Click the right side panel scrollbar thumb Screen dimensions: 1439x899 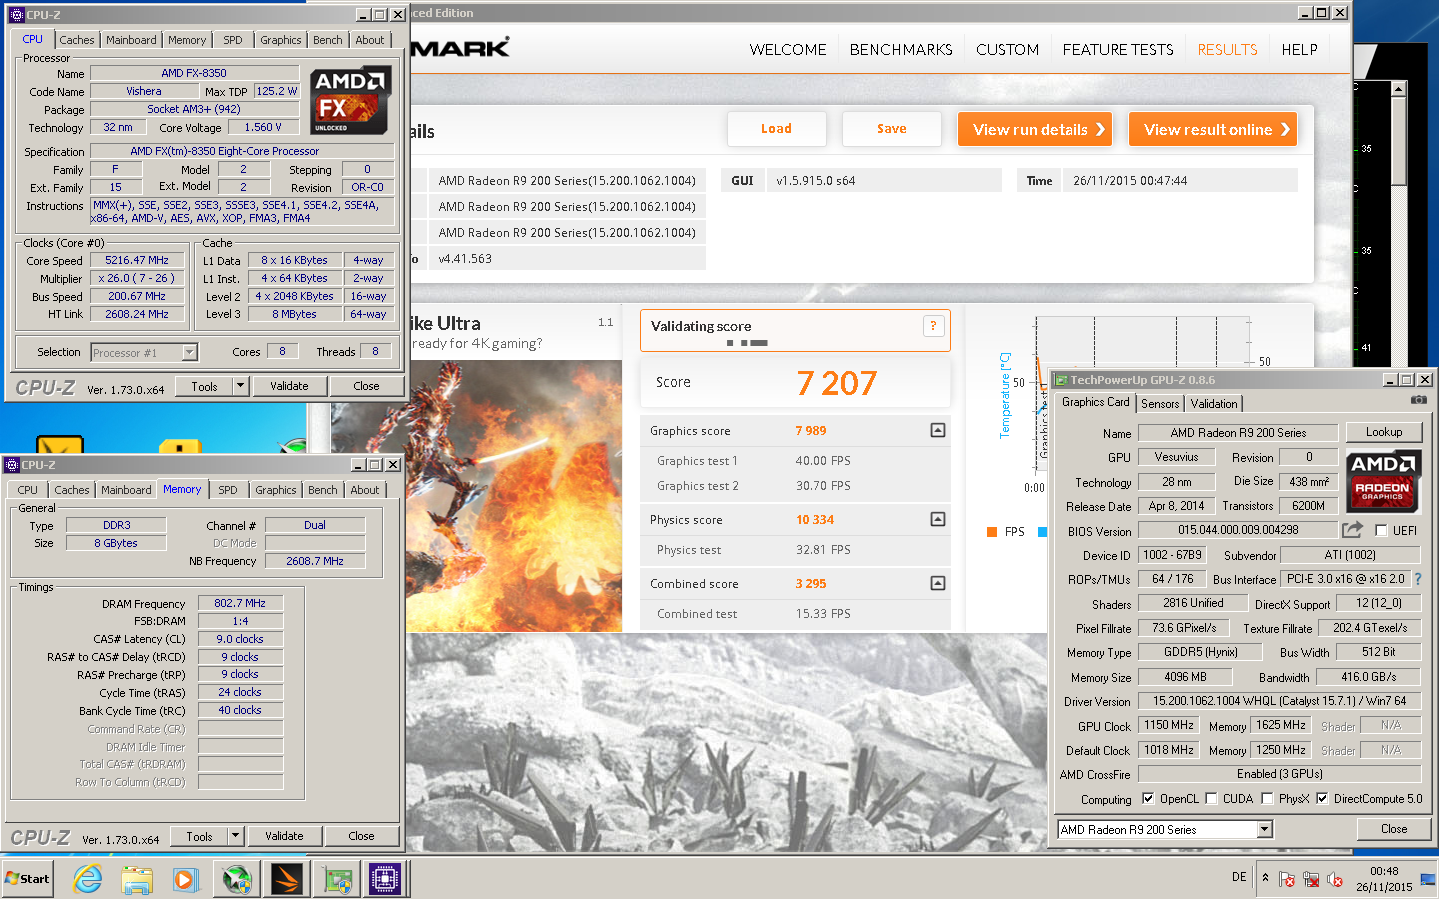pos(1398,140)
